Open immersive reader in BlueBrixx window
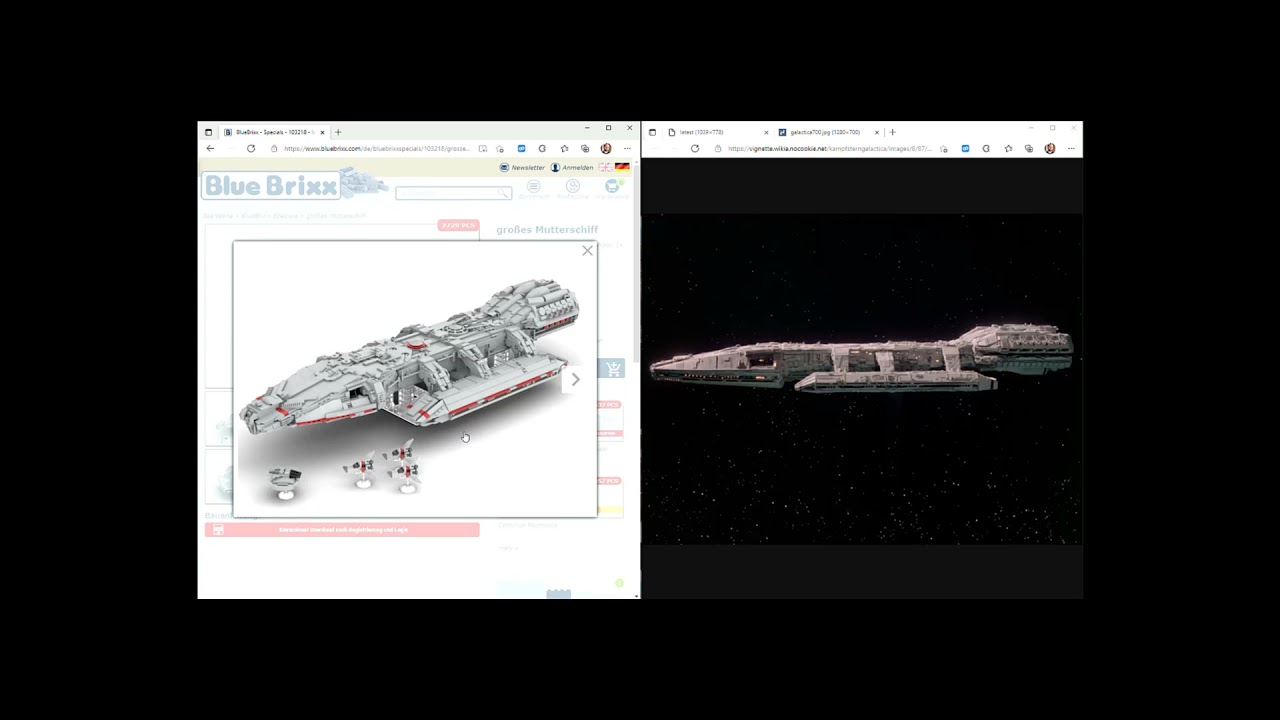The width and height of the screenshot is (1280, 720). [x=483, y=148]
